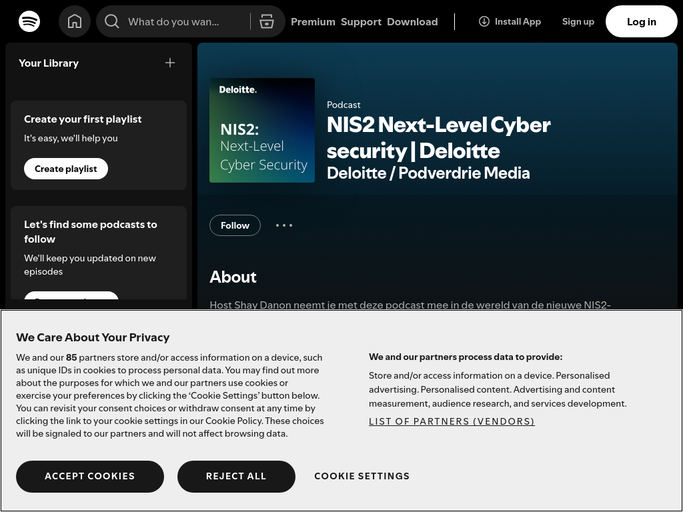
Task: Click 'Podcast' label above title
Action: tap(343, 105)
